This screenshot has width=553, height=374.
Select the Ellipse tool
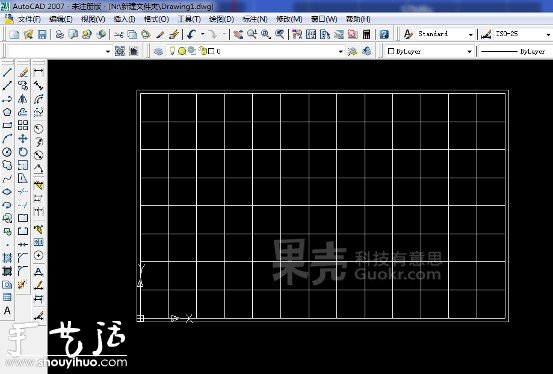[7, 192]
